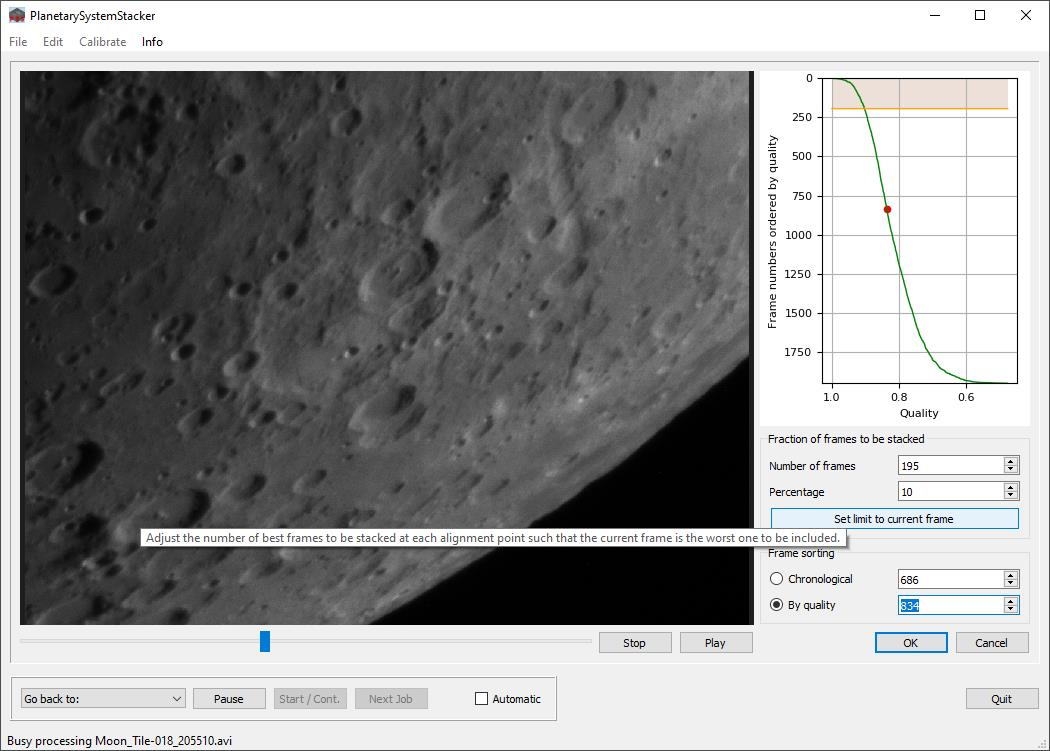The width and height of the screenshot is (1050, 751).
Task: Open the Calibrate menu
Action: click(x=102, y=42)
